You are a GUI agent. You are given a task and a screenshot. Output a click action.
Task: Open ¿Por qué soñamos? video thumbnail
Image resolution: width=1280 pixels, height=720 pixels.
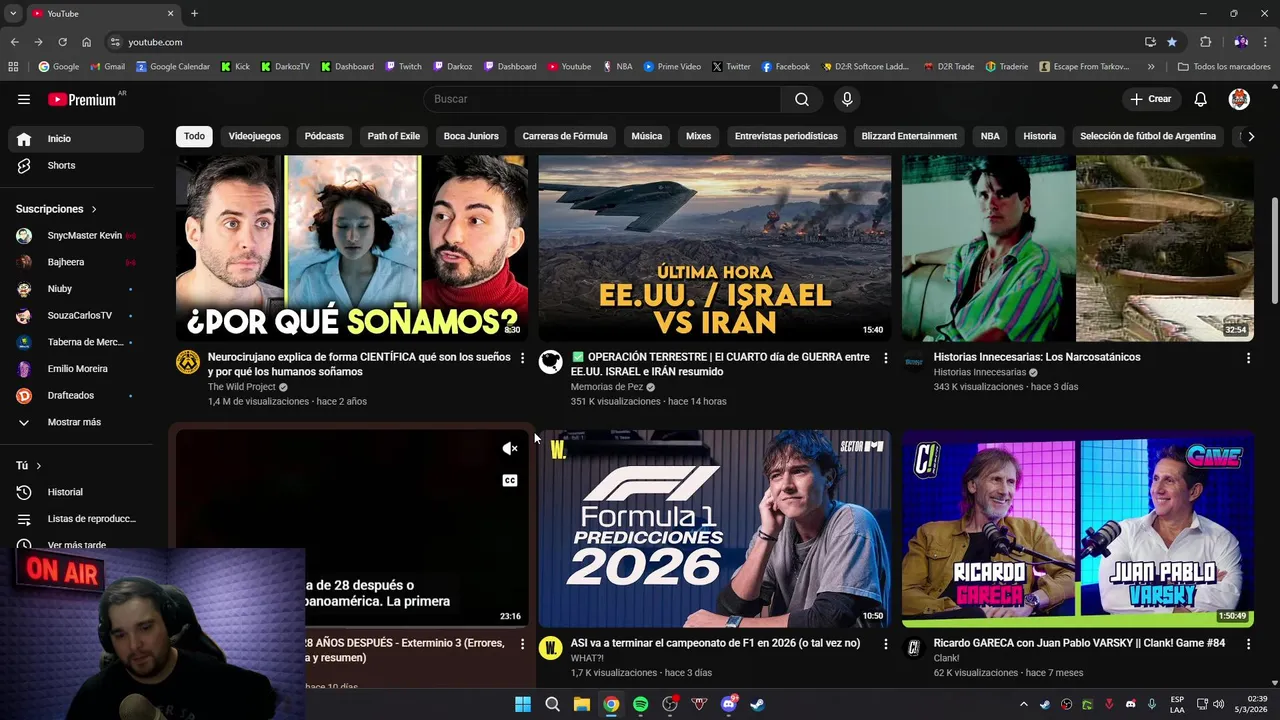[352, 248]
